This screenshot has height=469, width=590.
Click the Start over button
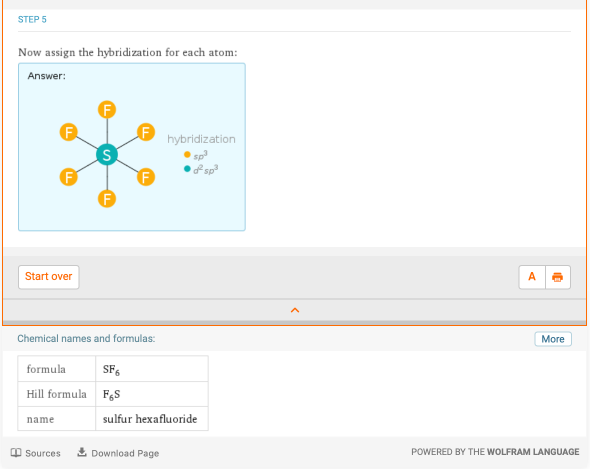point(49,277)
